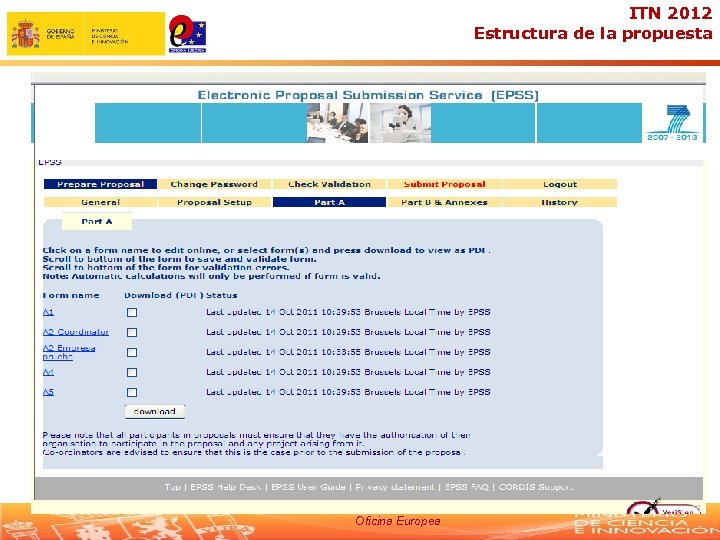Screen dimensions: 720x540
Task: Click the meeting photo in the banner
Action: coord(338,123)
